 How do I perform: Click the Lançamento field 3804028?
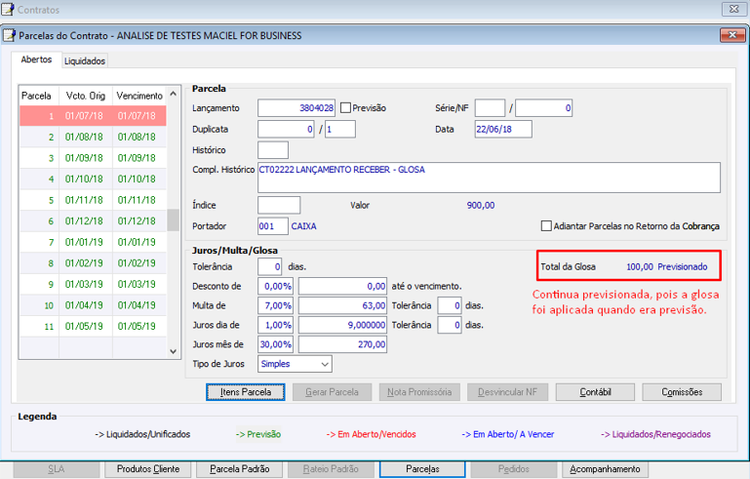[297, 108]
